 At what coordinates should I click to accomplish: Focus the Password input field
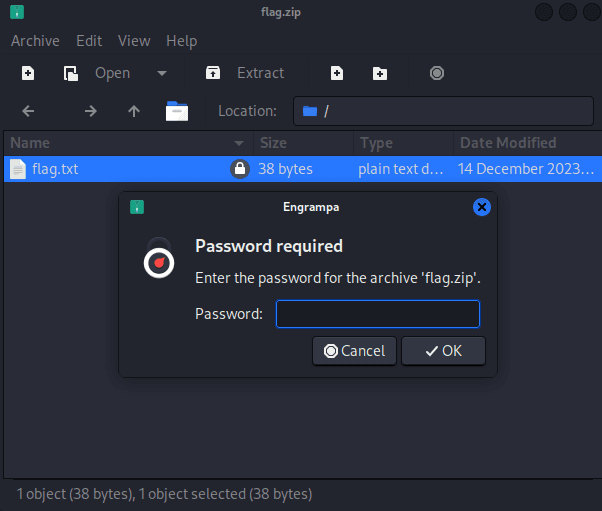378,314
